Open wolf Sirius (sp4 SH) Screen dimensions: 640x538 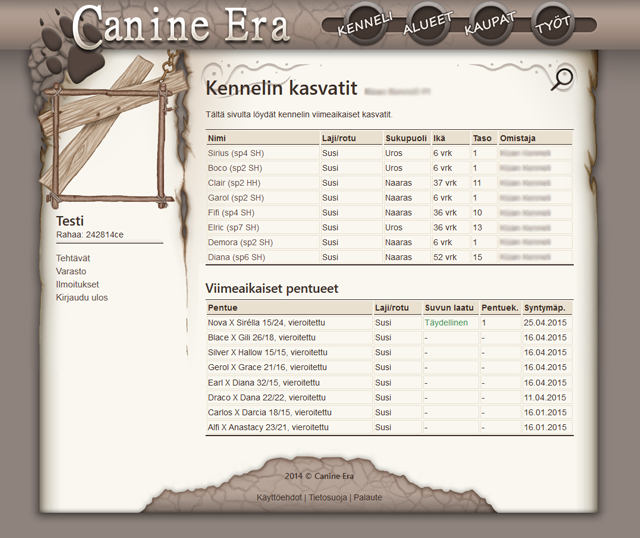pos(235,153)
